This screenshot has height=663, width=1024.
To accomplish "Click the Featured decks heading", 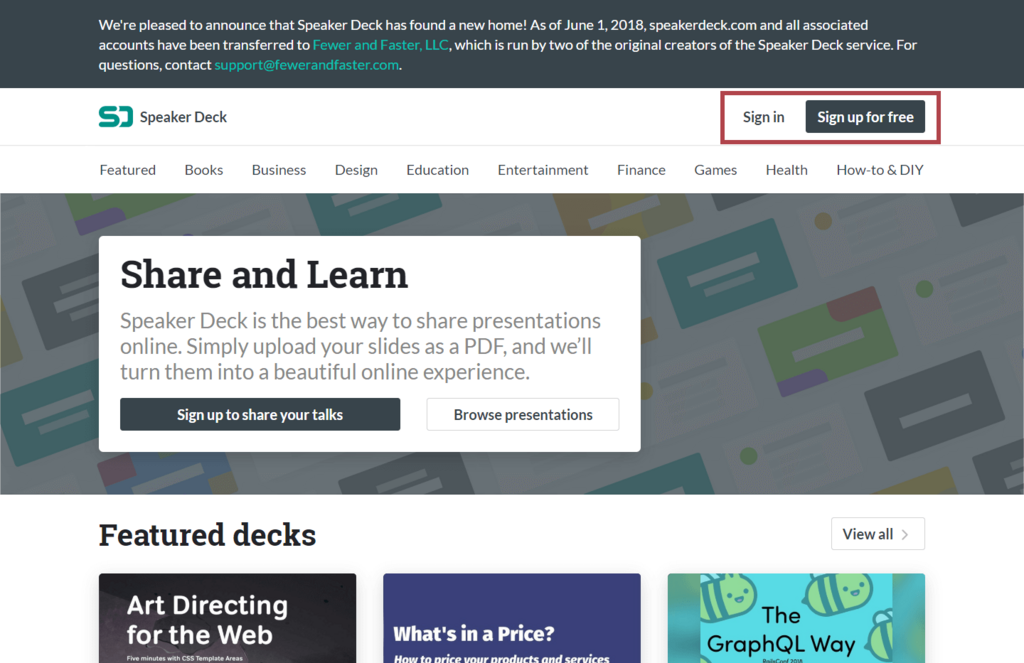I will click(x=207, y=534).
